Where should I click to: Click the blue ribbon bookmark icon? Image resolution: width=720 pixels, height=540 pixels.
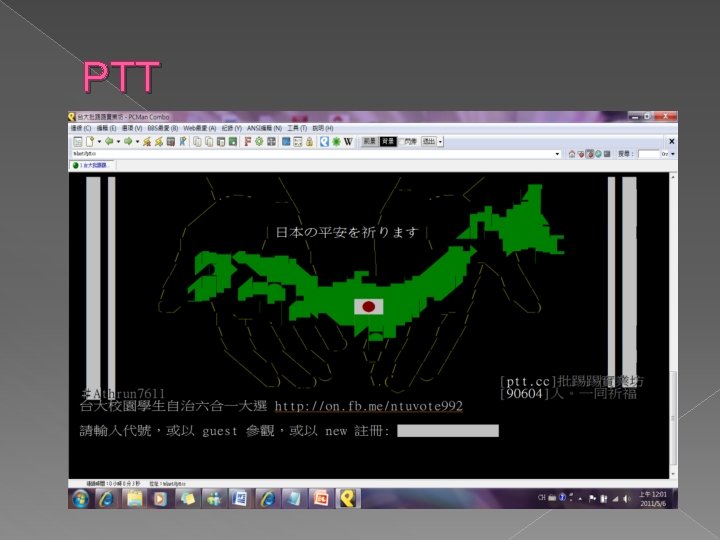(183, 141)
